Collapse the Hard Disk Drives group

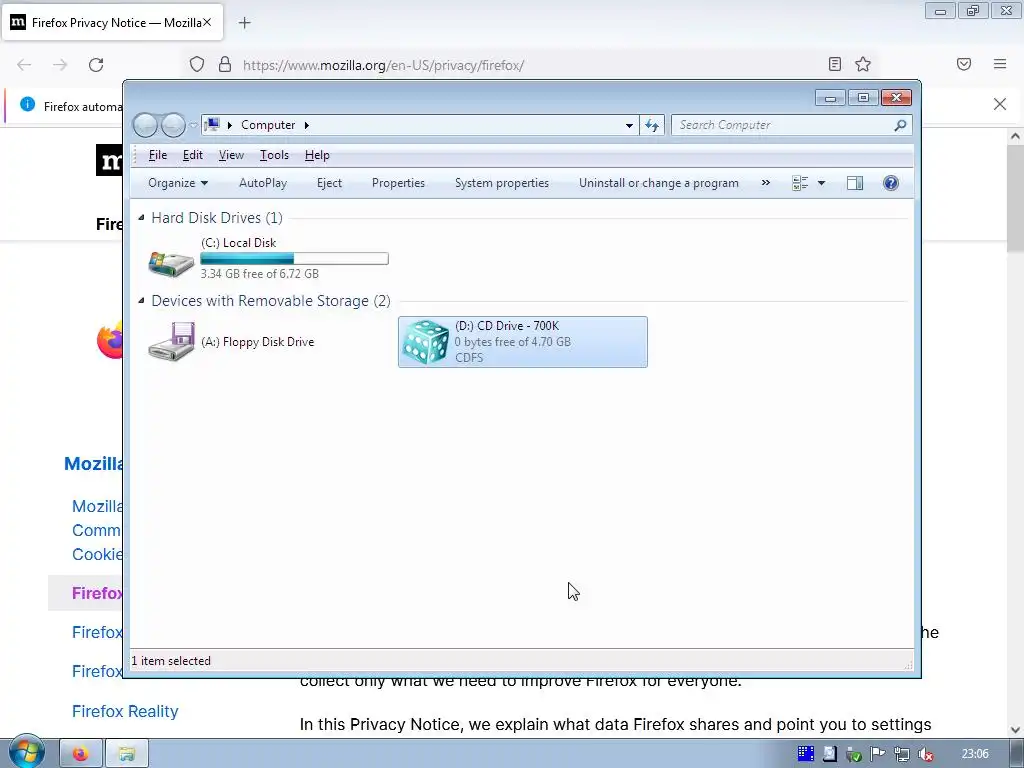tap(141, 217)
